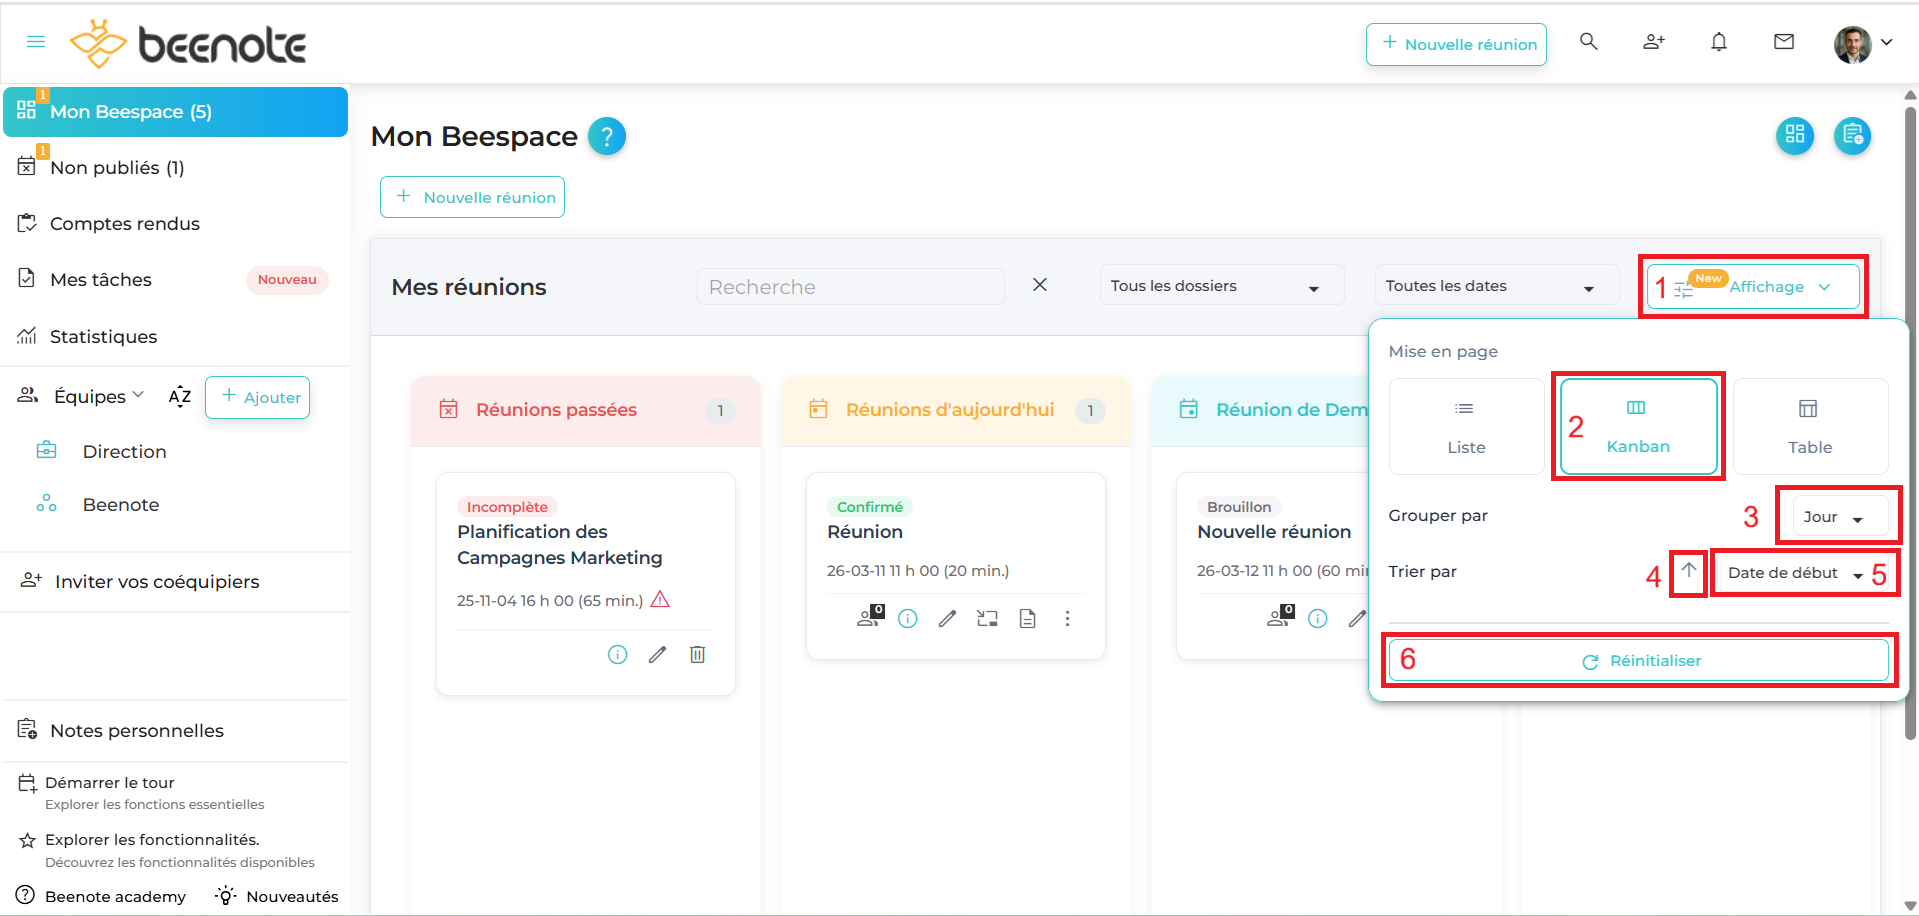1919x916 pixels.
Task: Click the add user icon in header
Action: (1654, 42)
